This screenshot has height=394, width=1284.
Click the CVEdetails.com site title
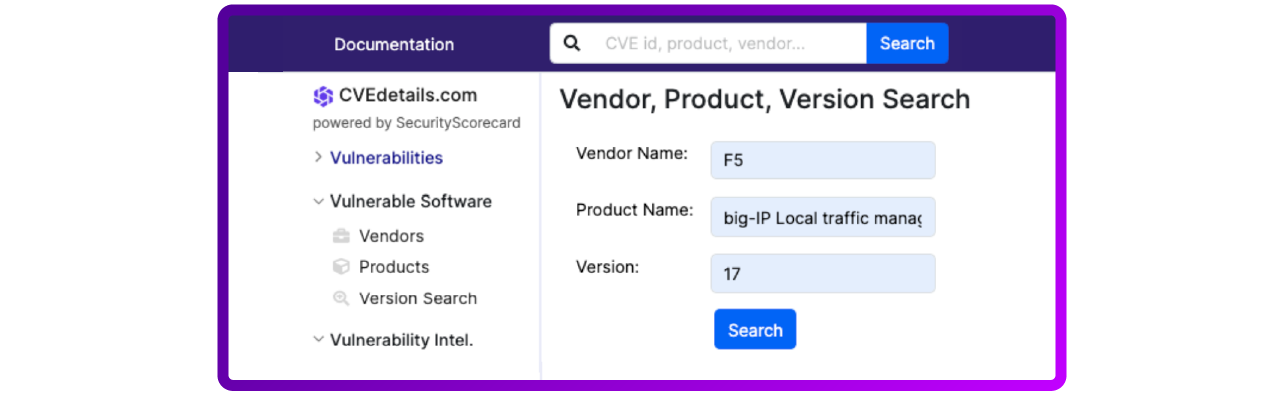[x=408, y=96]
